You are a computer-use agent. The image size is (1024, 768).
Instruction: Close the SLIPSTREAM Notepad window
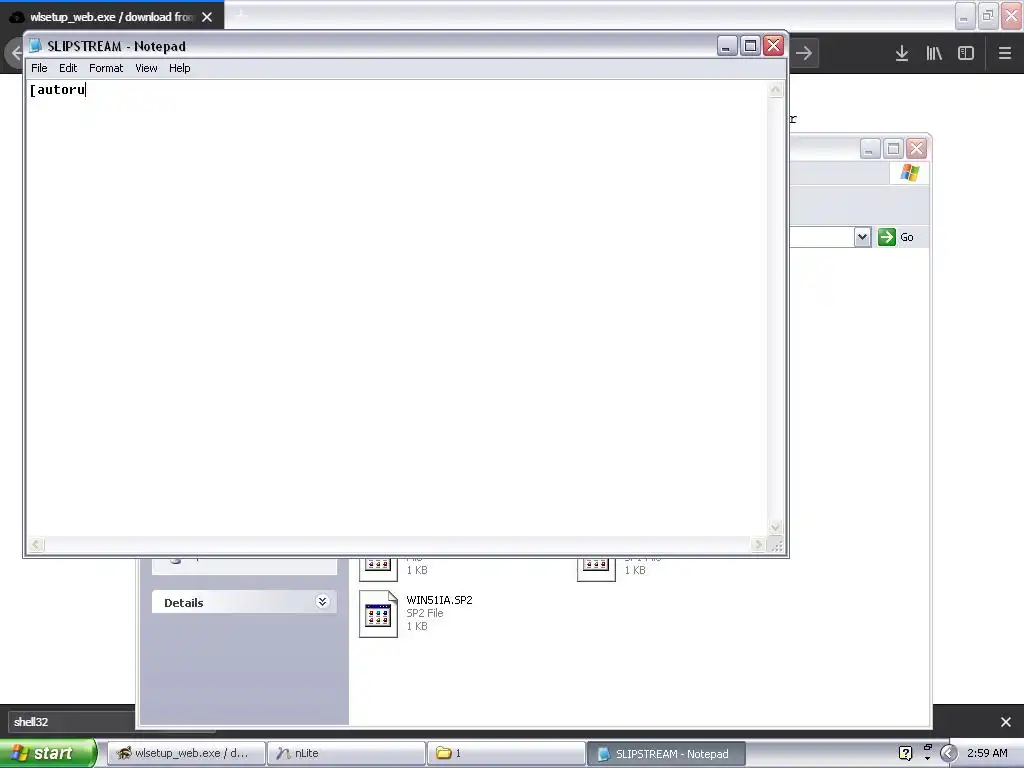click(774, 46)
